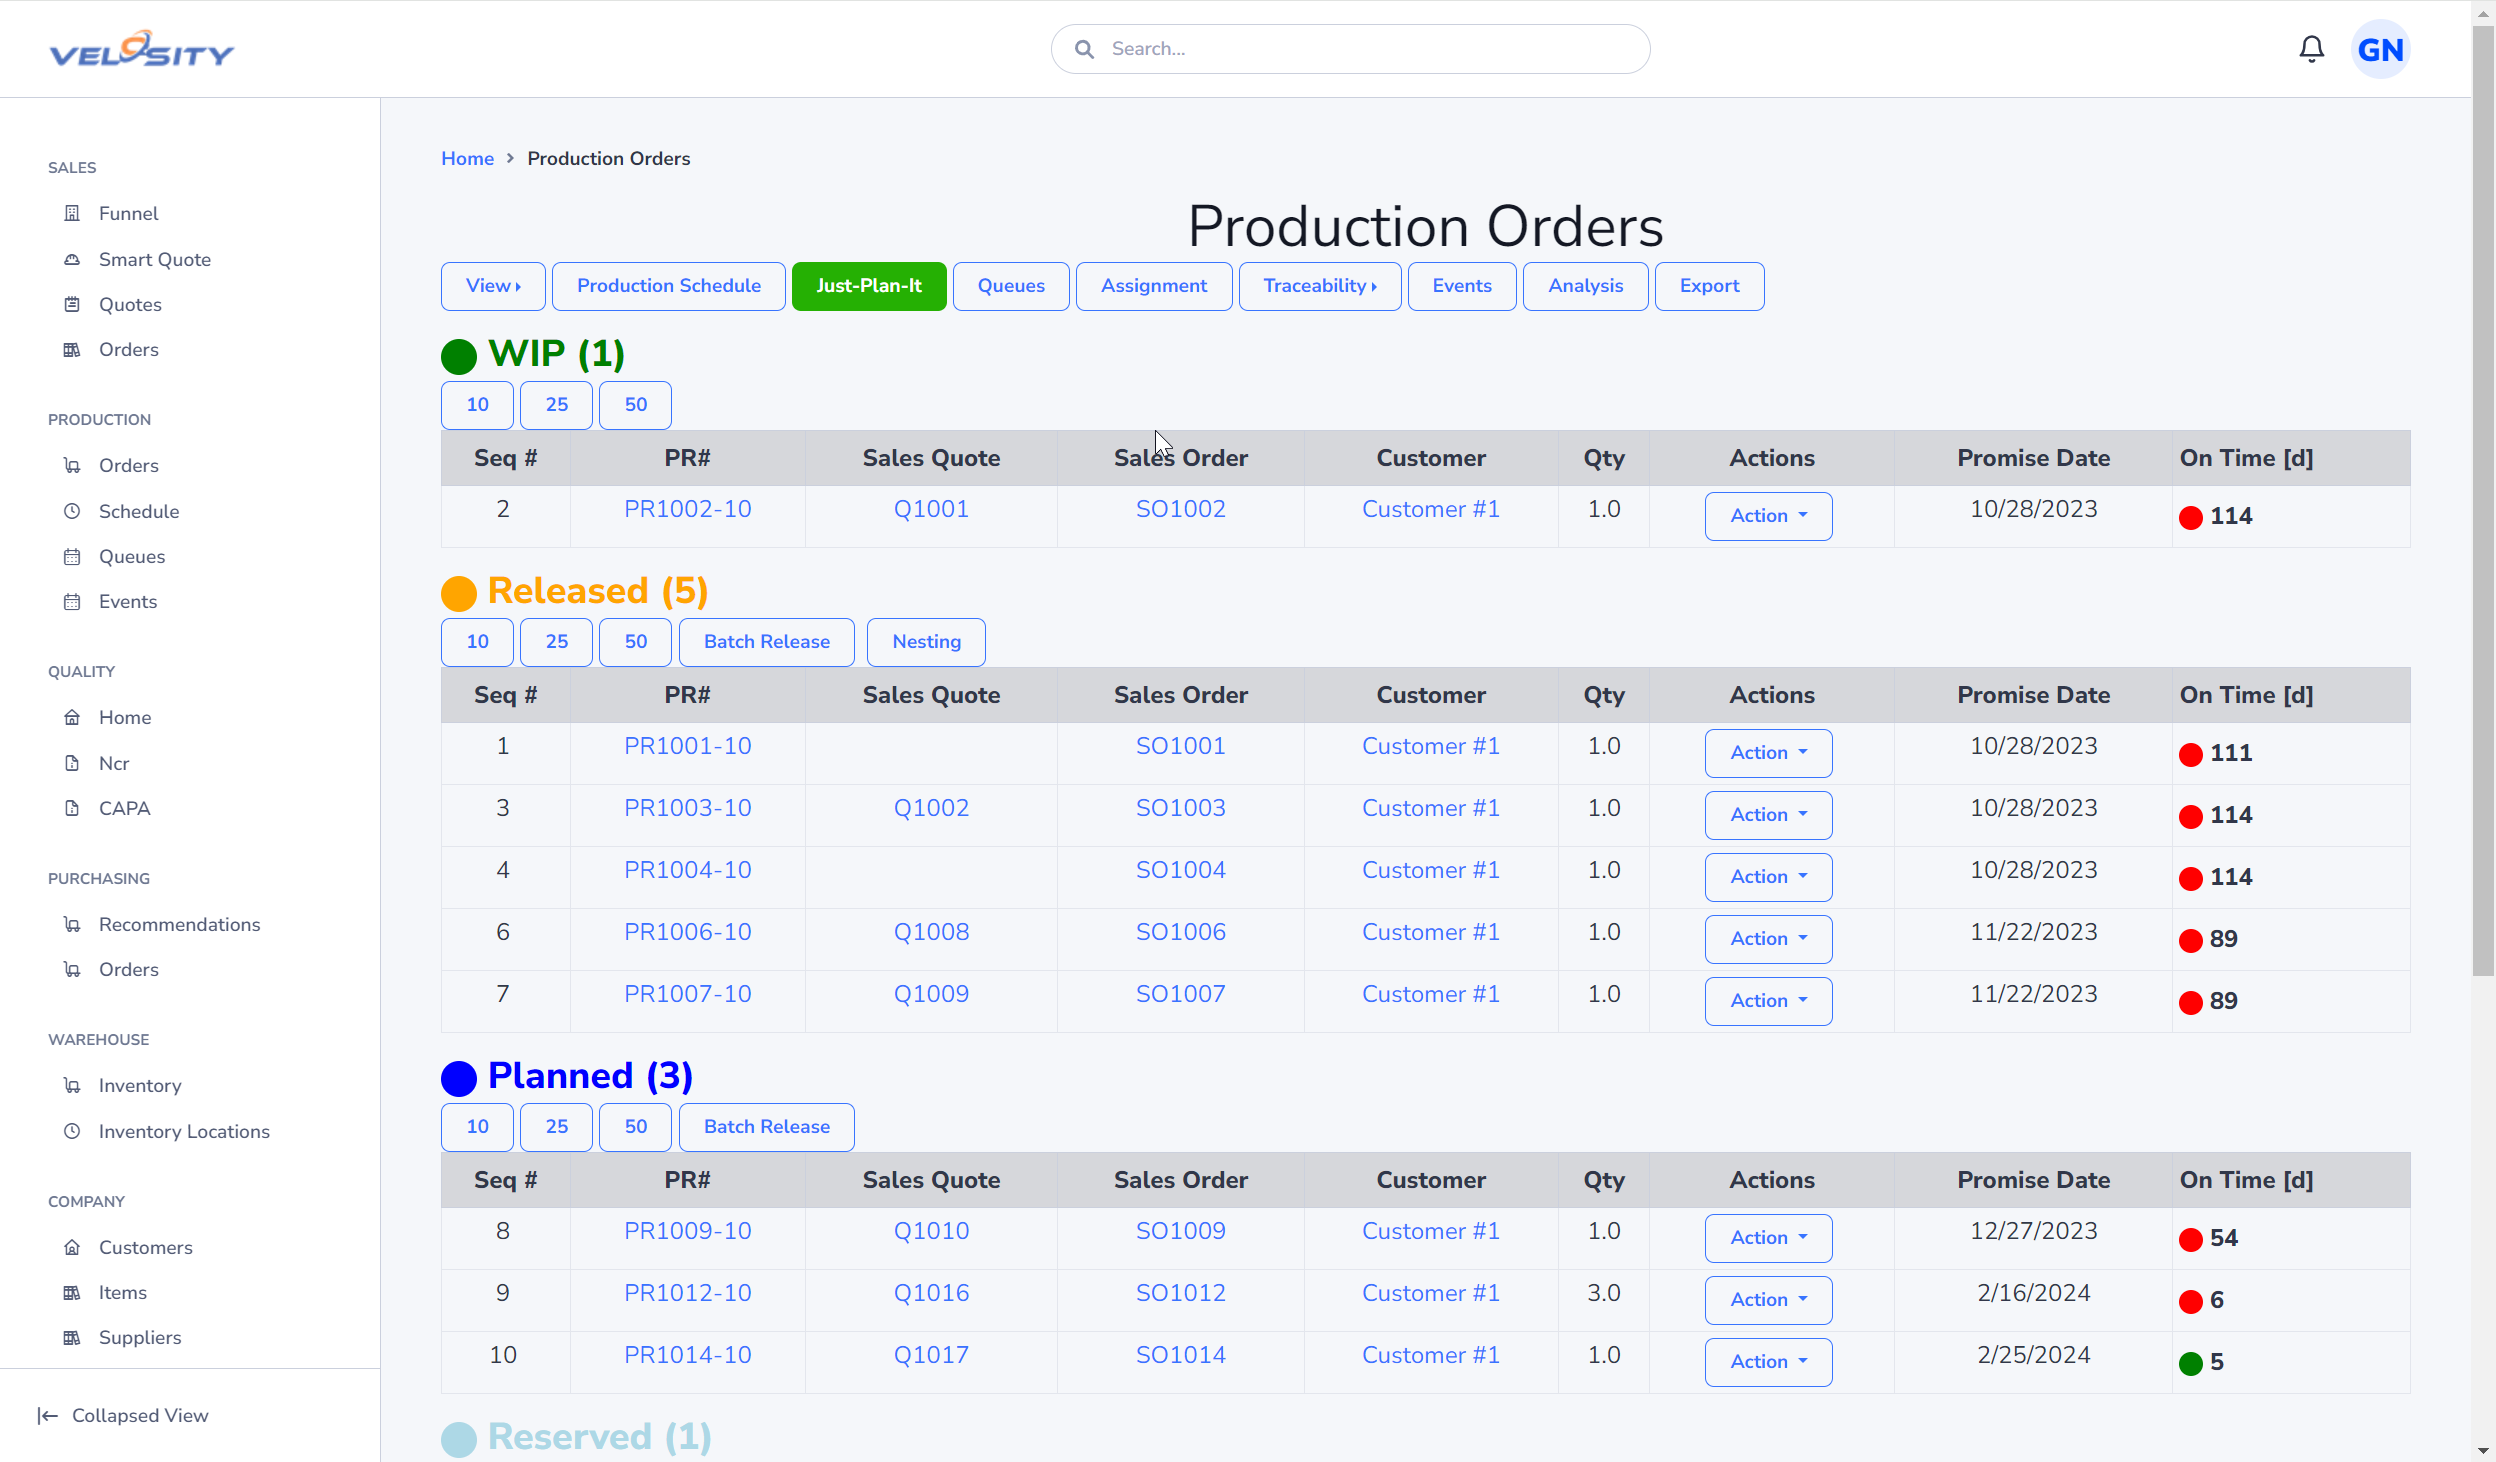Open Action dropdown for PR1014-10

(1768, 1362)
